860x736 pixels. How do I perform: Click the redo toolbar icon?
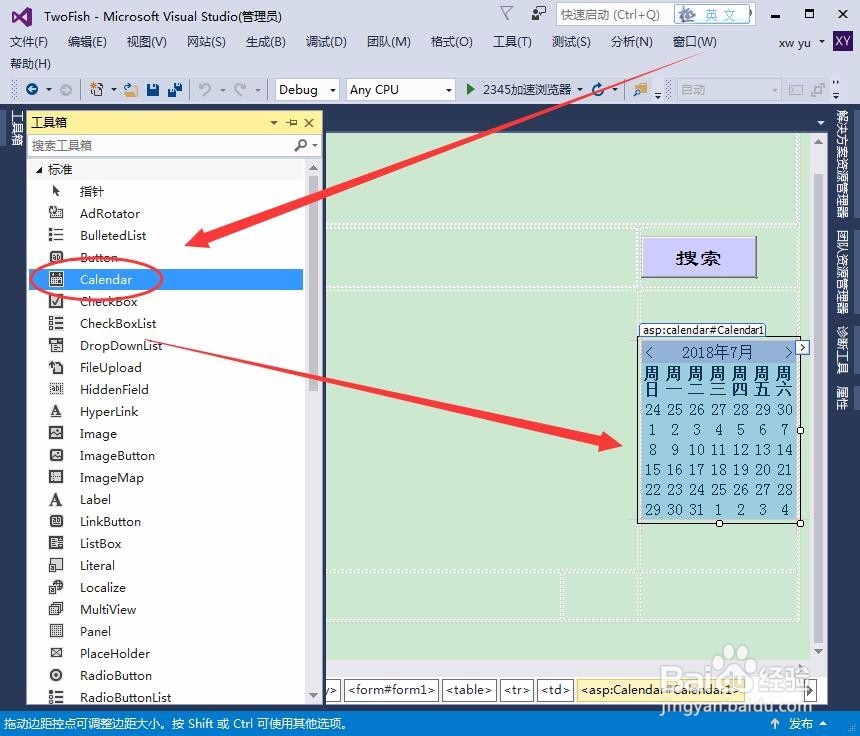tap(240, 89)
